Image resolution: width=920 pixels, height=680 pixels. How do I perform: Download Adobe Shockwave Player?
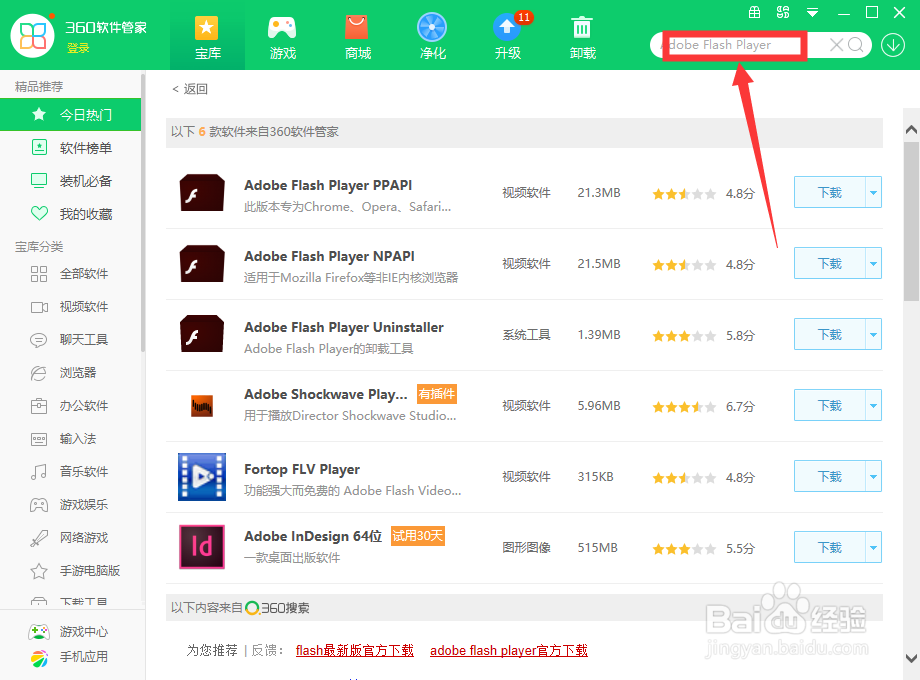[830, 405]
